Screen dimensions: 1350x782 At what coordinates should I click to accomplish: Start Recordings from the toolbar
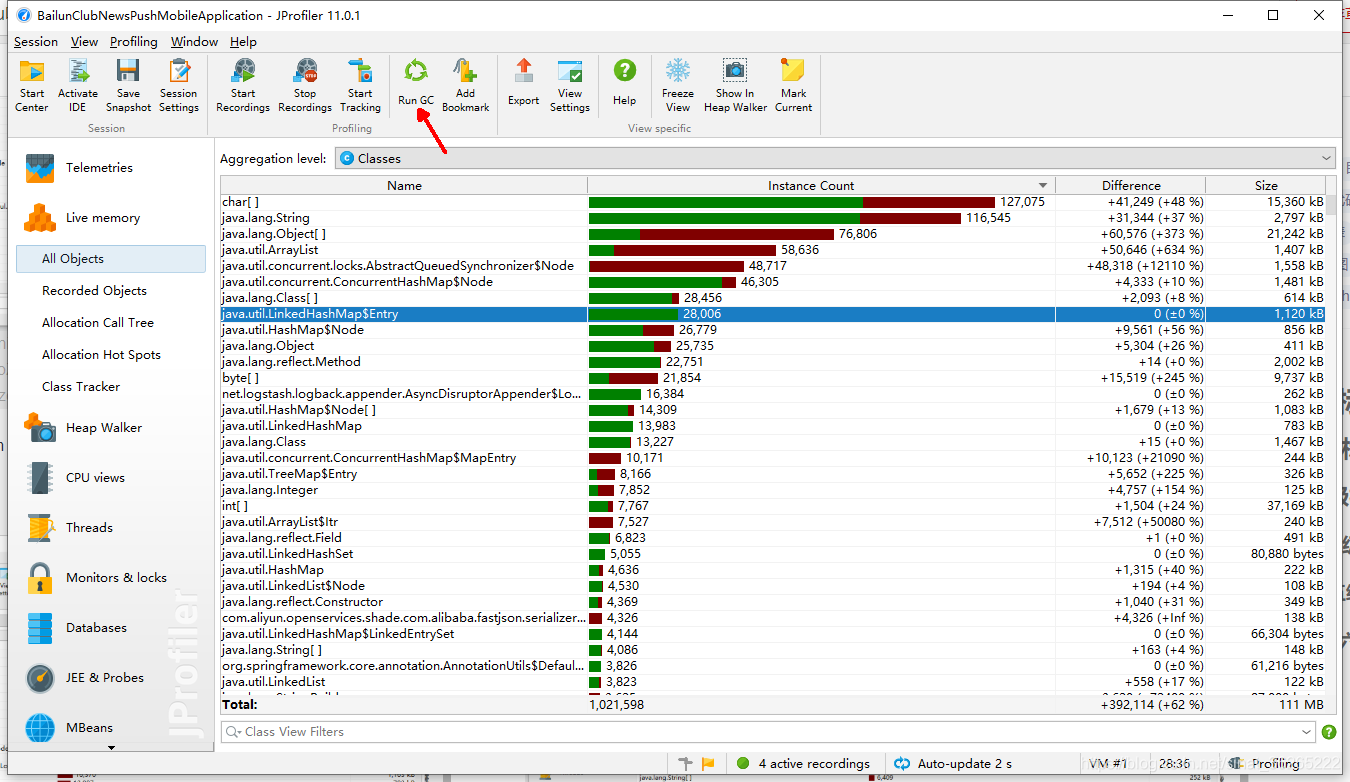(x=243, y=85)
